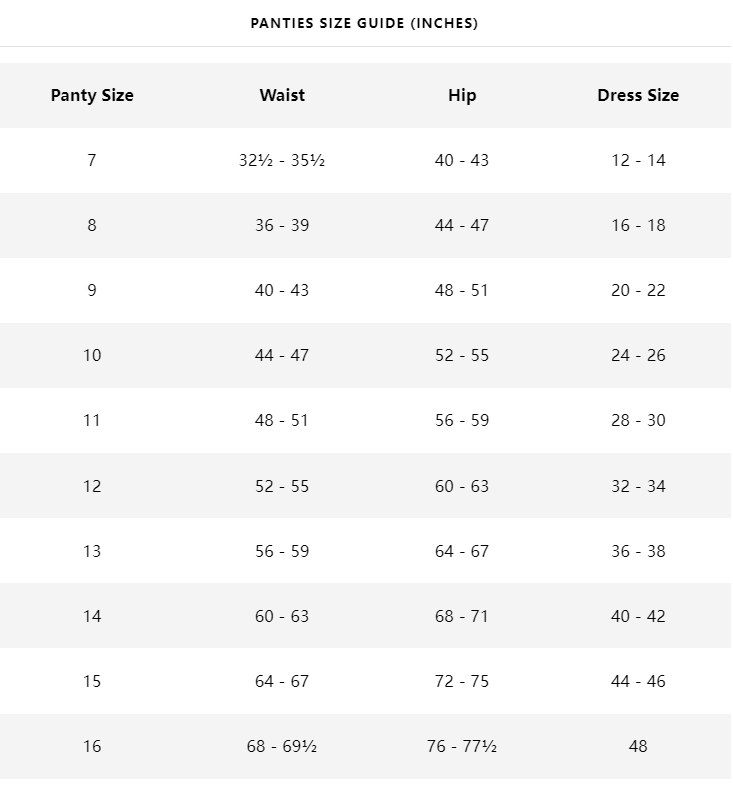Select hip value 44 - 47
733x793 pixels.
click(x=462, y=225)
